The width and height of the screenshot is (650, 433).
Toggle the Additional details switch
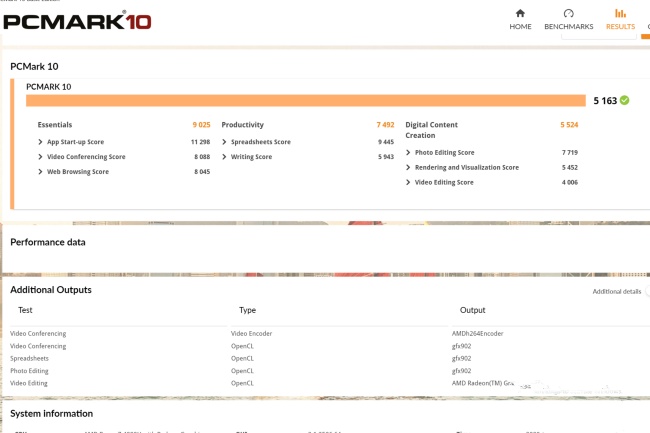click(x=647, y=291)
